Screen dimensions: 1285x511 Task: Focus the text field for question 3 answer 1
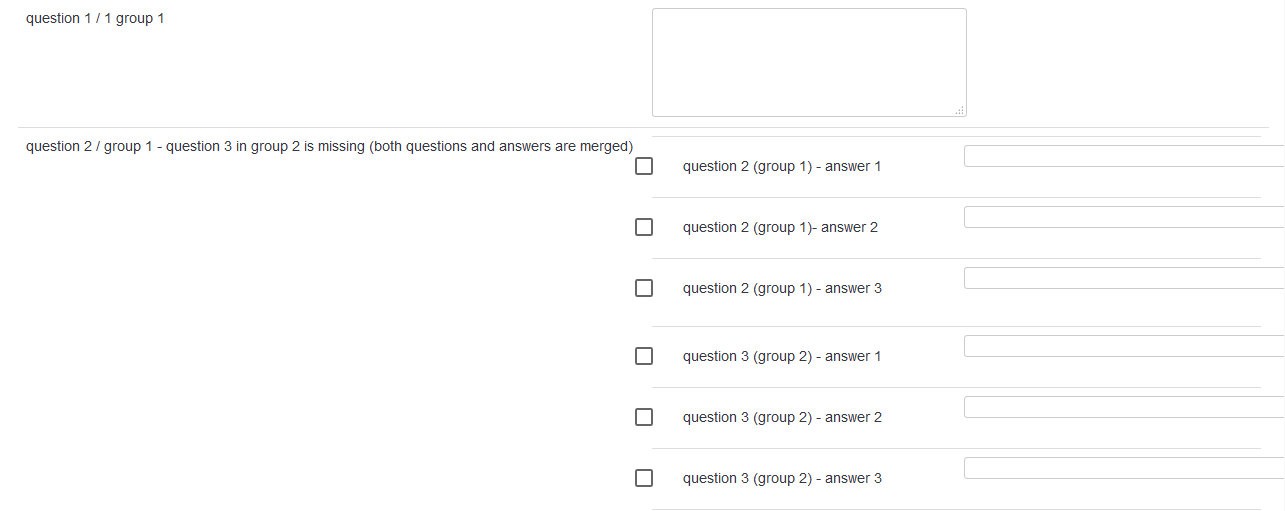click(1123, 346)
